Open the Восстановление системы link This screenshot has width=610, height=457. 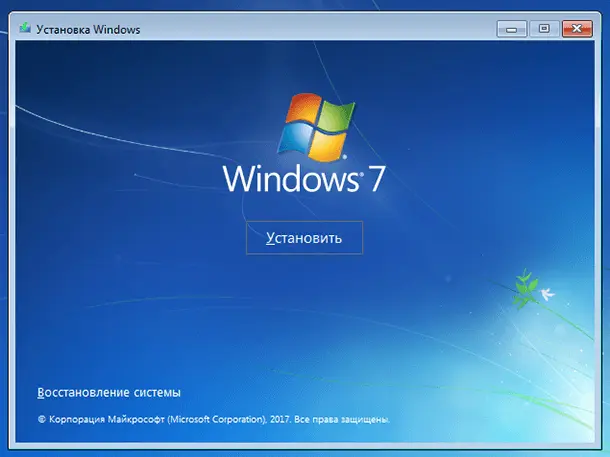[x=109, y=393]
